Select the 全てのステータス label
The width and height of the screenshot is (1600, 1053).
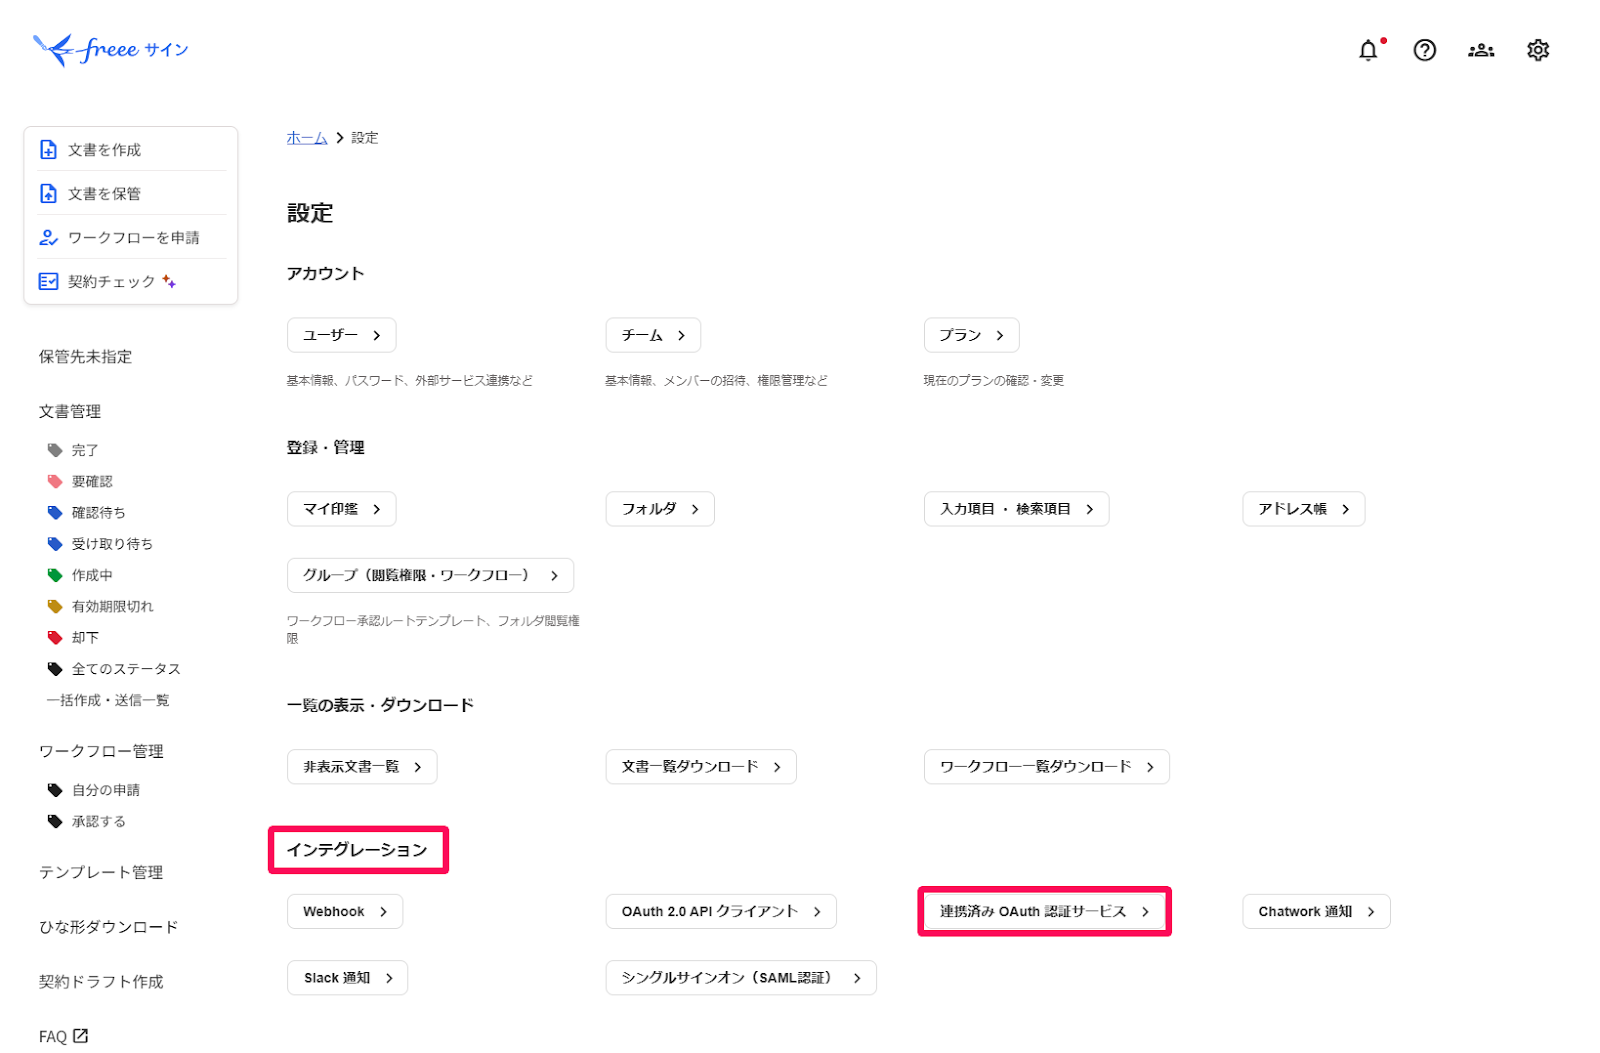(x=126, y=669)
